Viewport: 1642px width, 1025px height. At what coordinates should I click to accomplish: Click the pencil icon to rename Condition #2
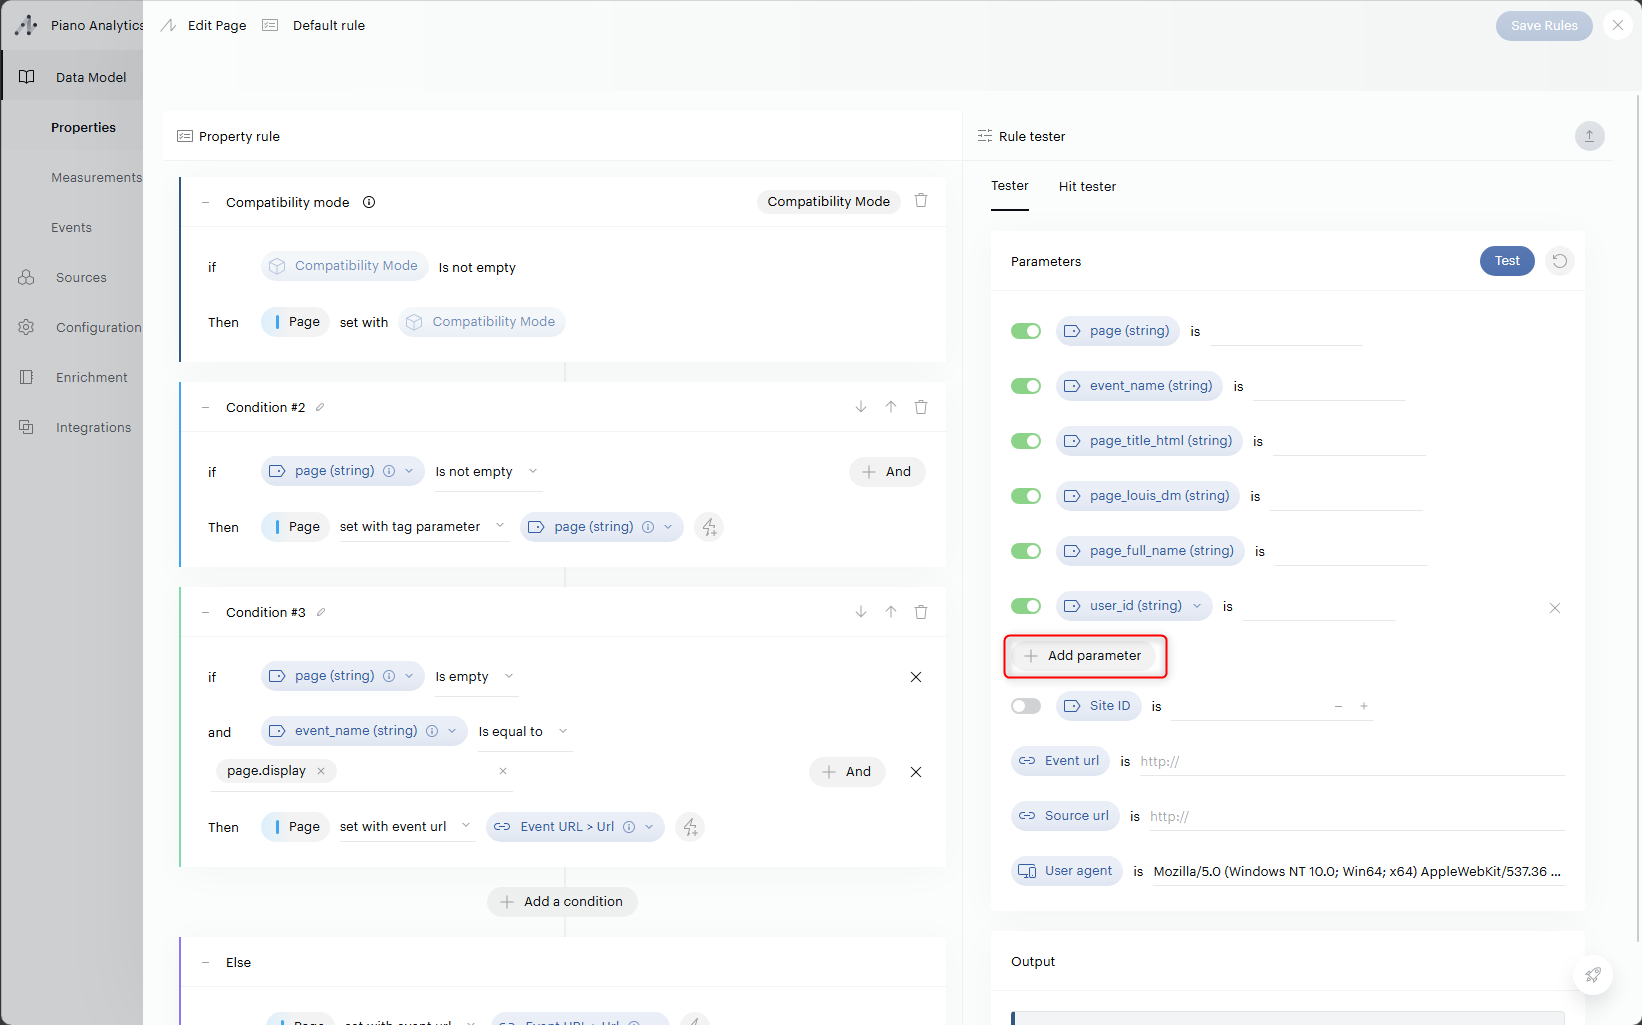pyautogui.click(x=320, y=407)
